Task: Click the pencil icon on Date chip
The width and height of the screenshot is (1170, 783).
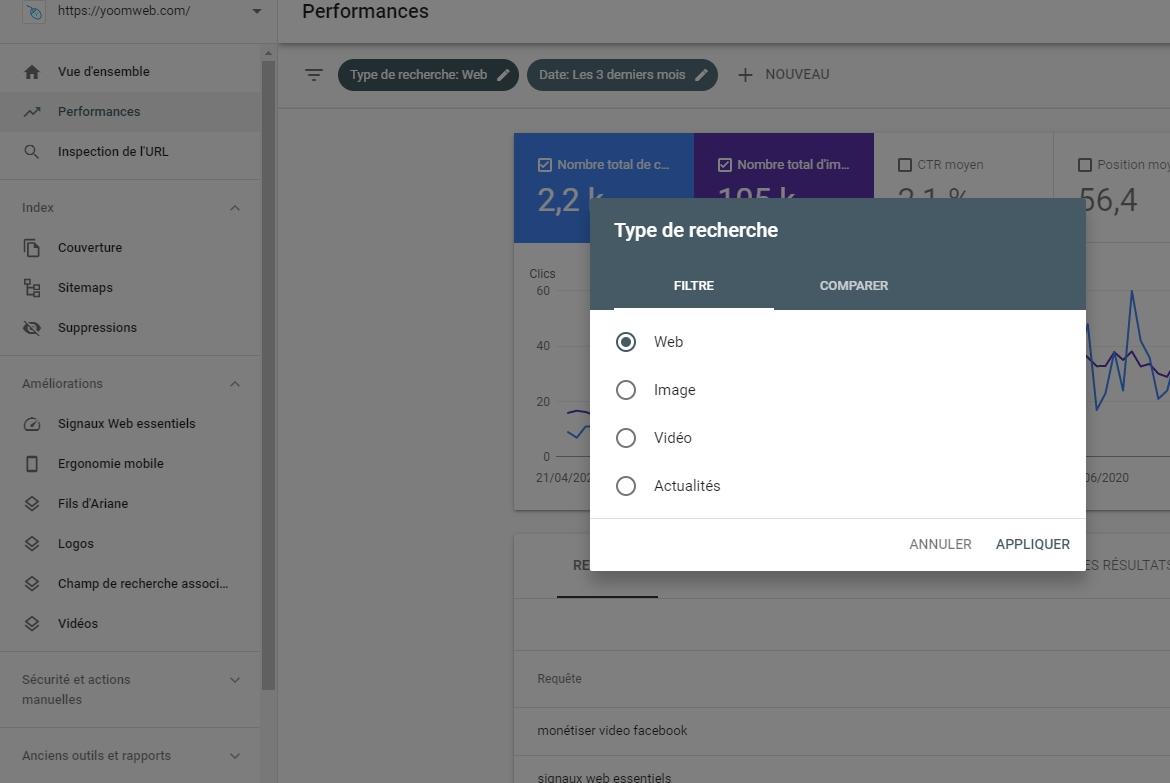Action: point(702,75)
